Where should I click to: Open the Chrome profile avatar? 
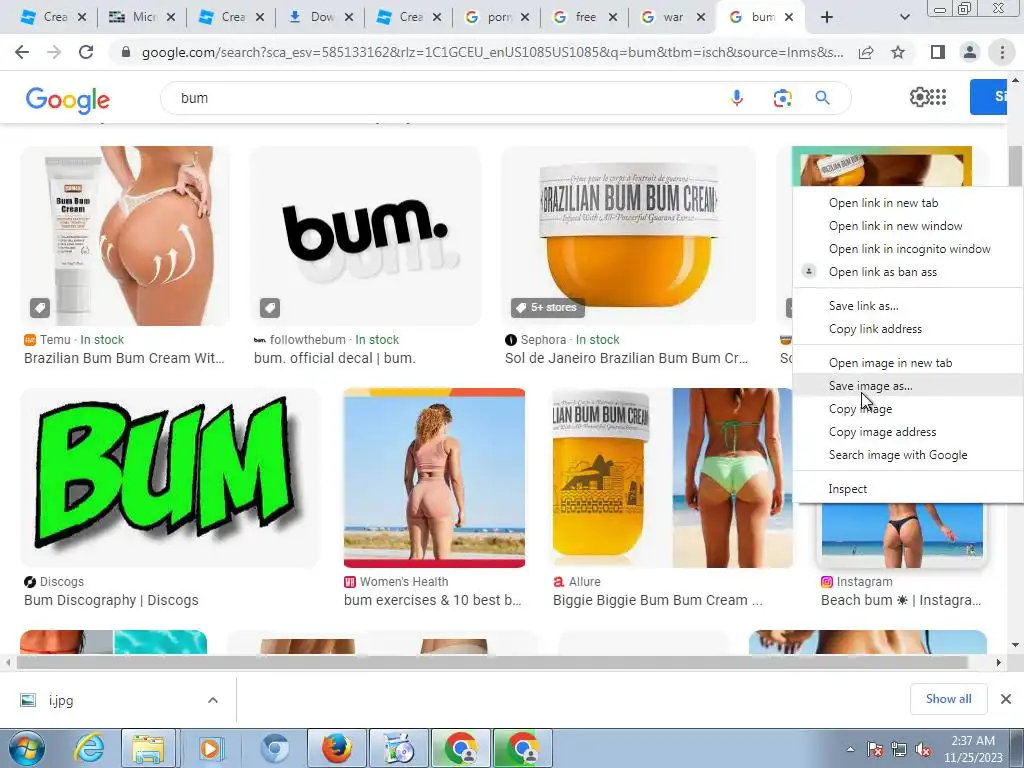pyautogui.click(x=970, y=52)
